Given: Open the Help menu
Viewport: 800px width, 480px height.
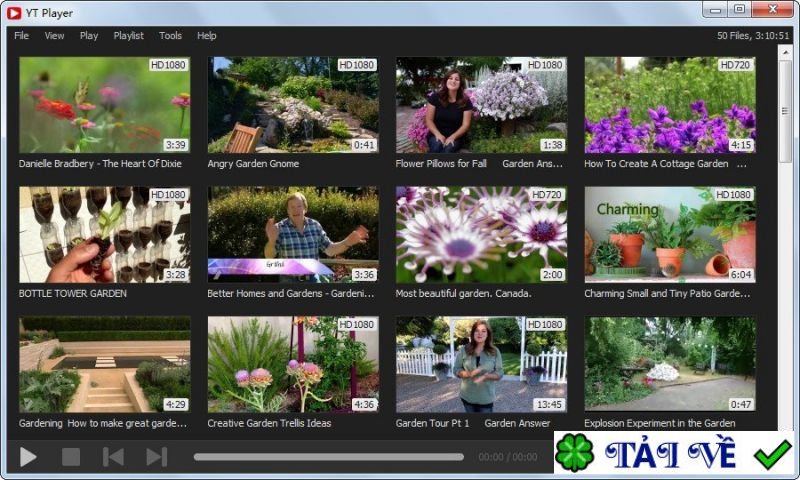Looking at the screenshot, I should coord(206,36).
